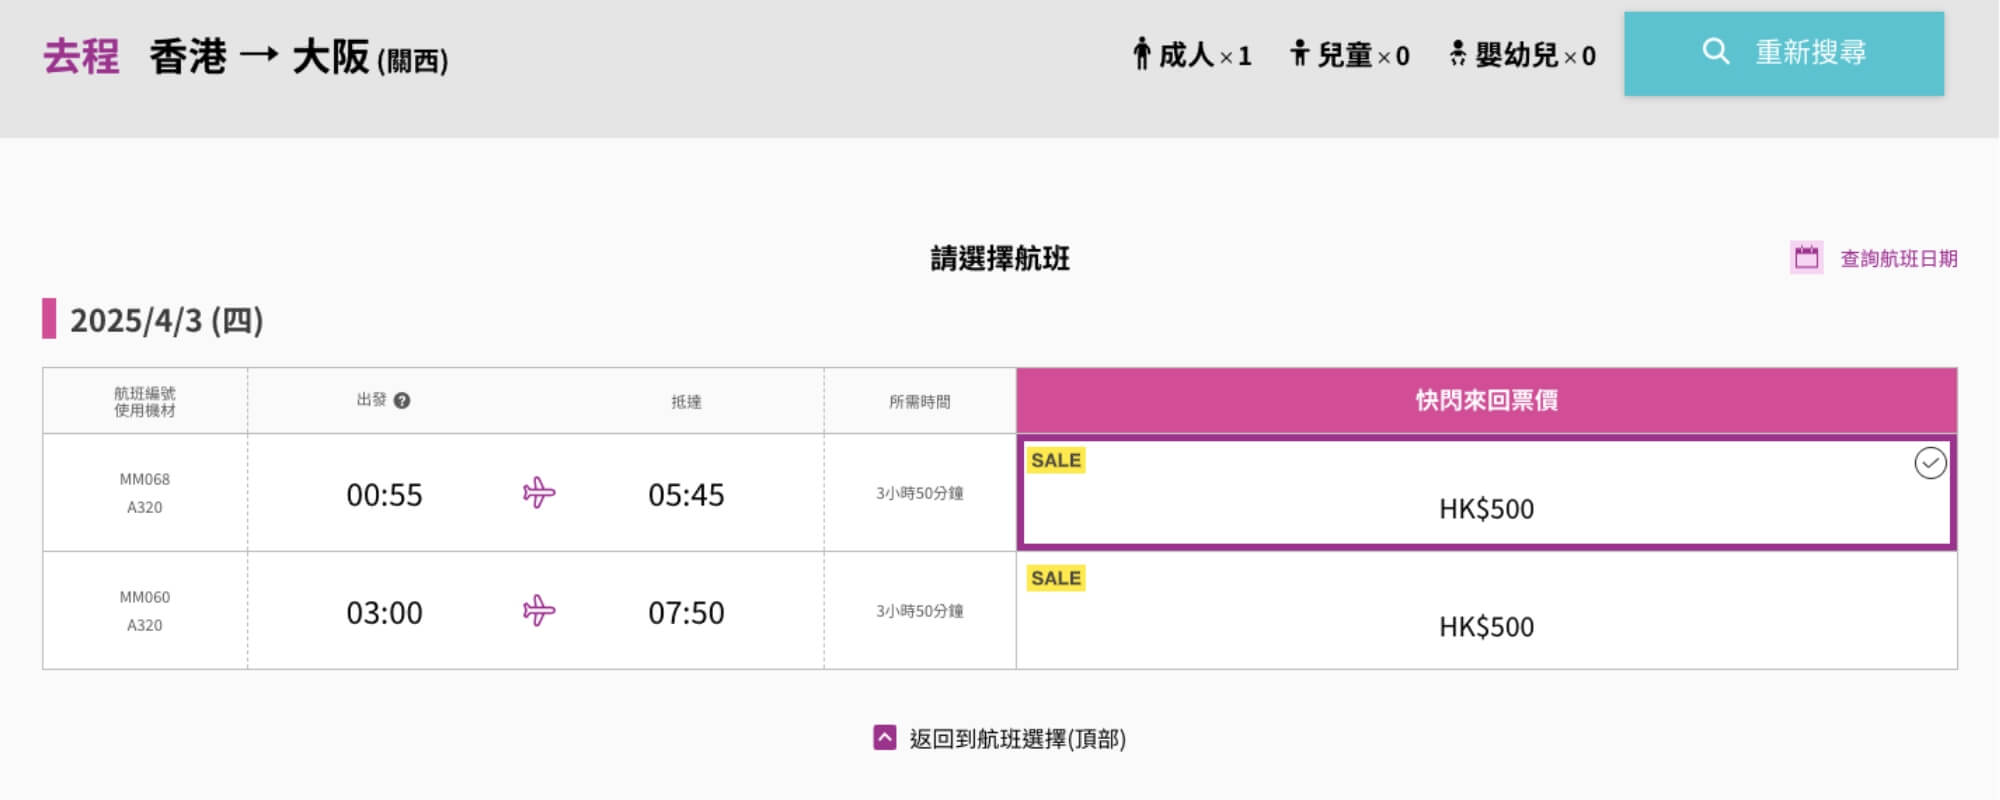Click the 00:55 departure time of MM068
This screenshot has height=800, width=2000.
click(x=384, y=495)
